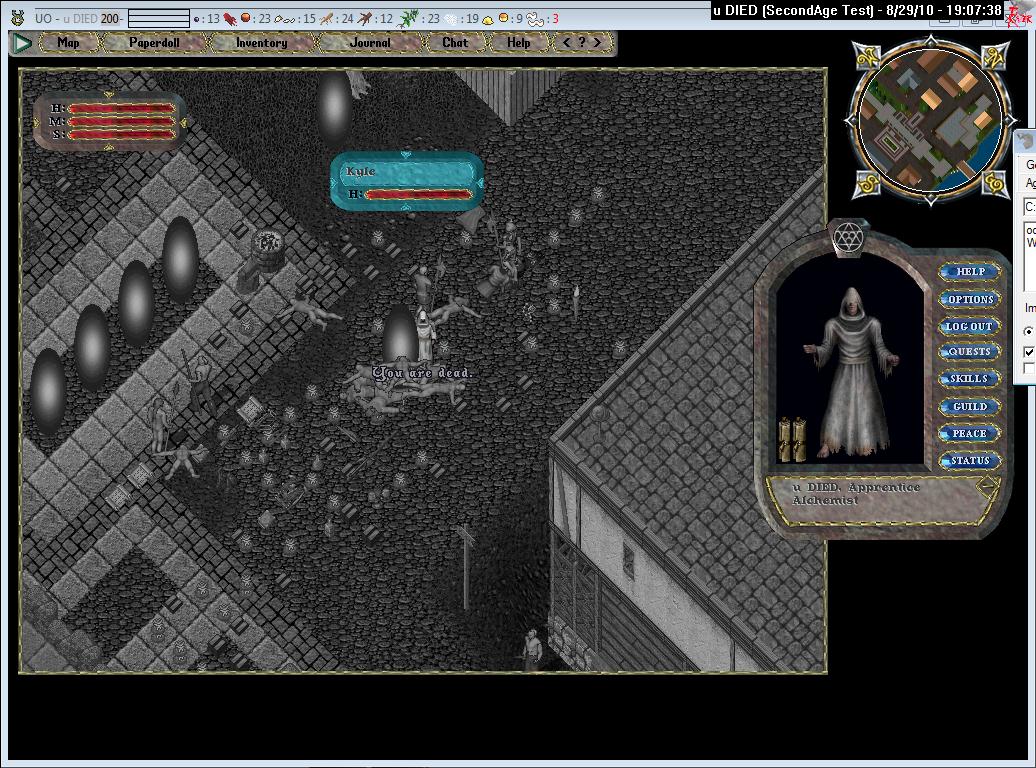Open the Journal from the menu bar

[370, 43]
